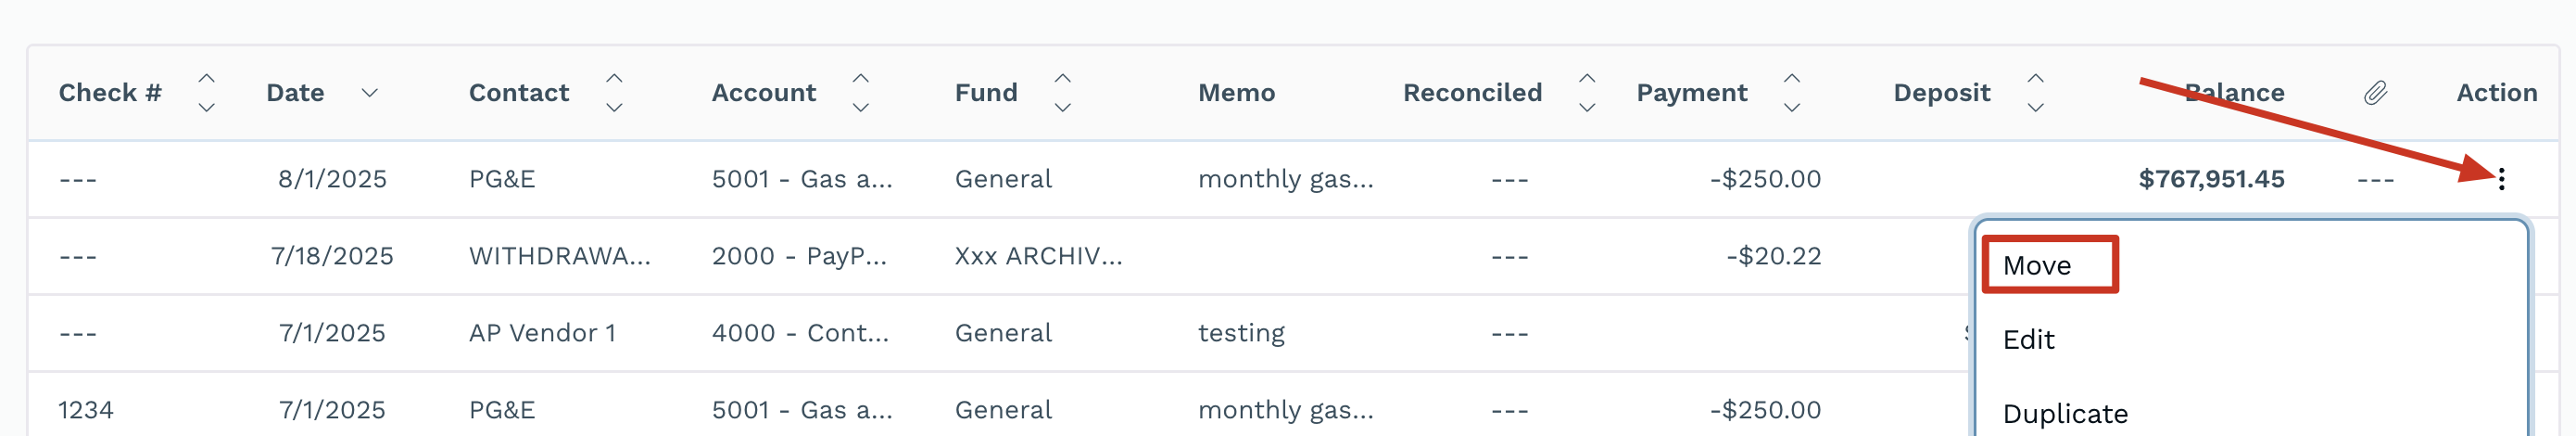Image resolution: width=2576 pixels, height=436 pixels.
Task: Sort by Deposit column arrows
Action: (x=2035, y=93)
